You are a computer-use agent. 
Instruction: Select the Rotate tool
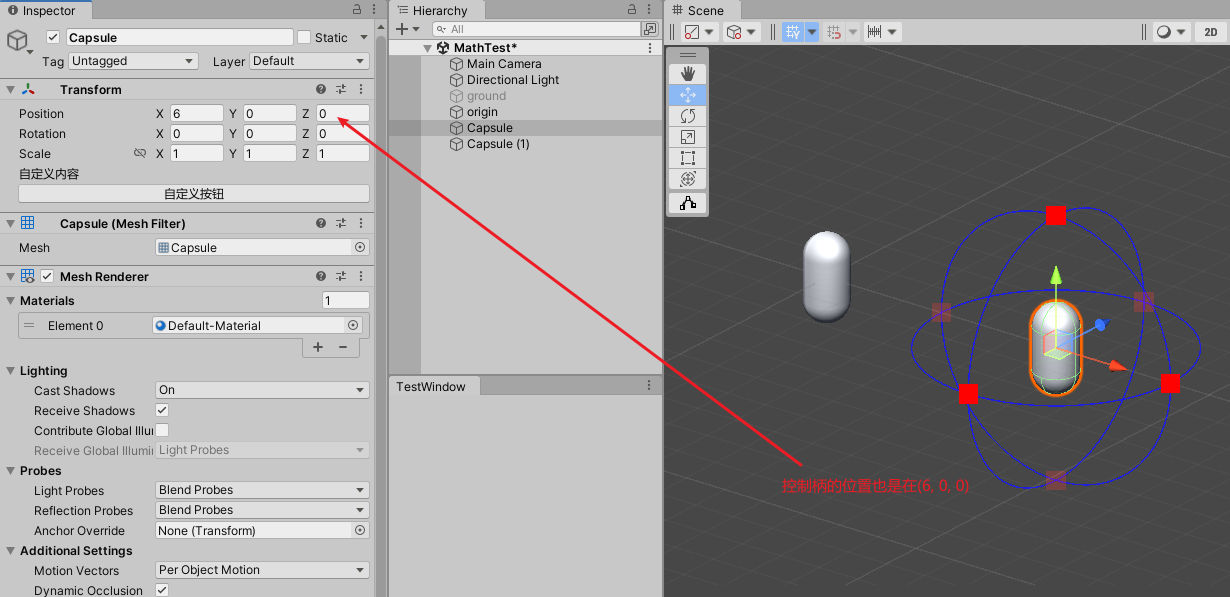(x=687, y=116)
